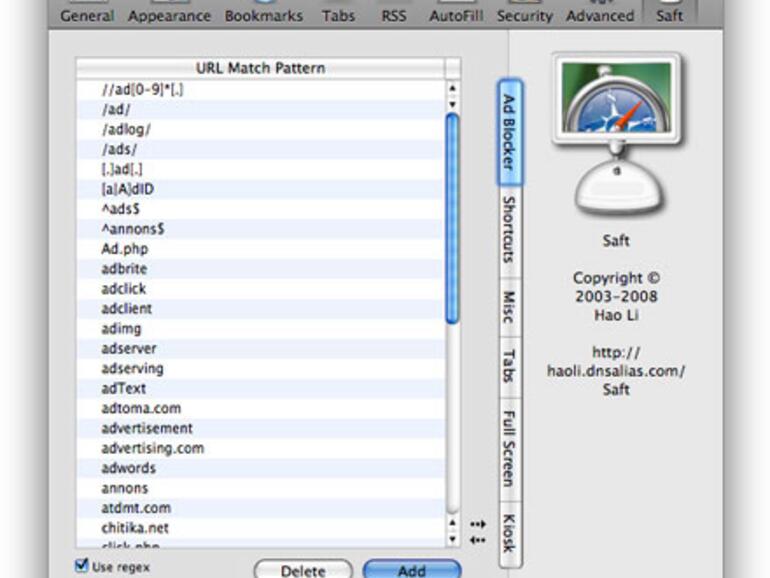Click the scroll down arrow at list top
The height and width of the screenshot is (578, 770).
452,104
